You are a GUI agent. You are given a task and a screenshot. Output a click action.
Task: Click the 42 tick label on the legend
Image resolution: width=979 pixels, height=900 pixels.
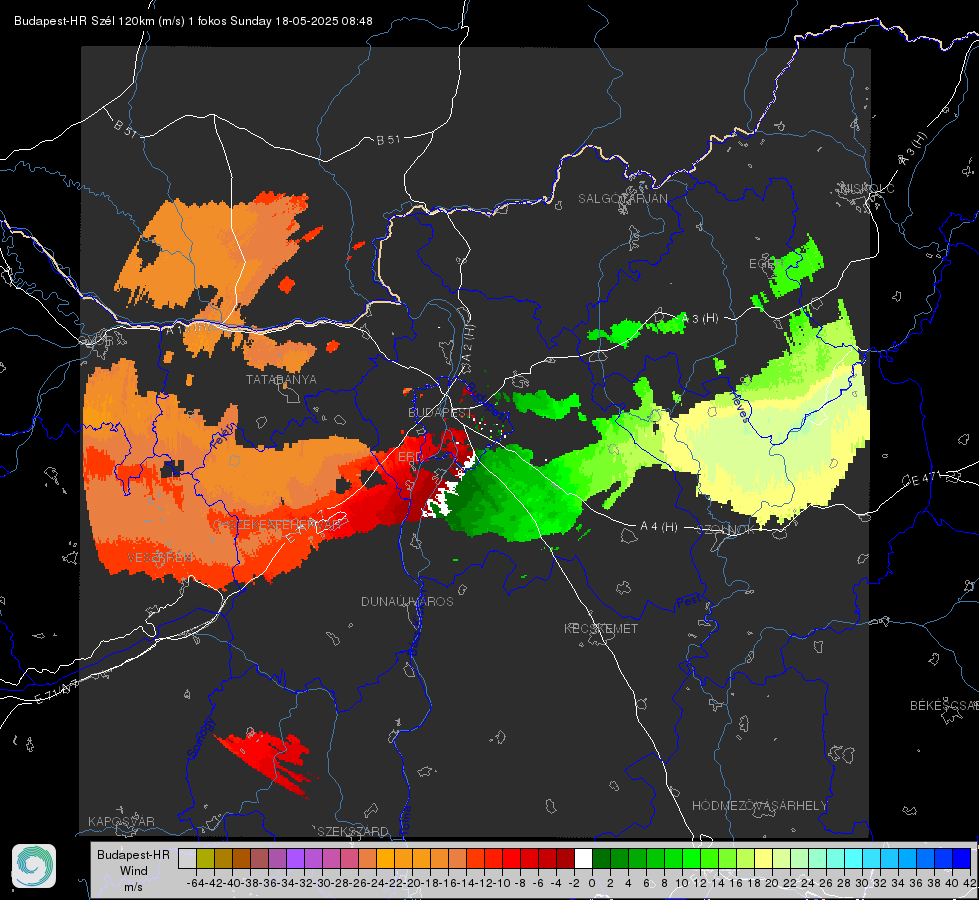coord(969,883)
